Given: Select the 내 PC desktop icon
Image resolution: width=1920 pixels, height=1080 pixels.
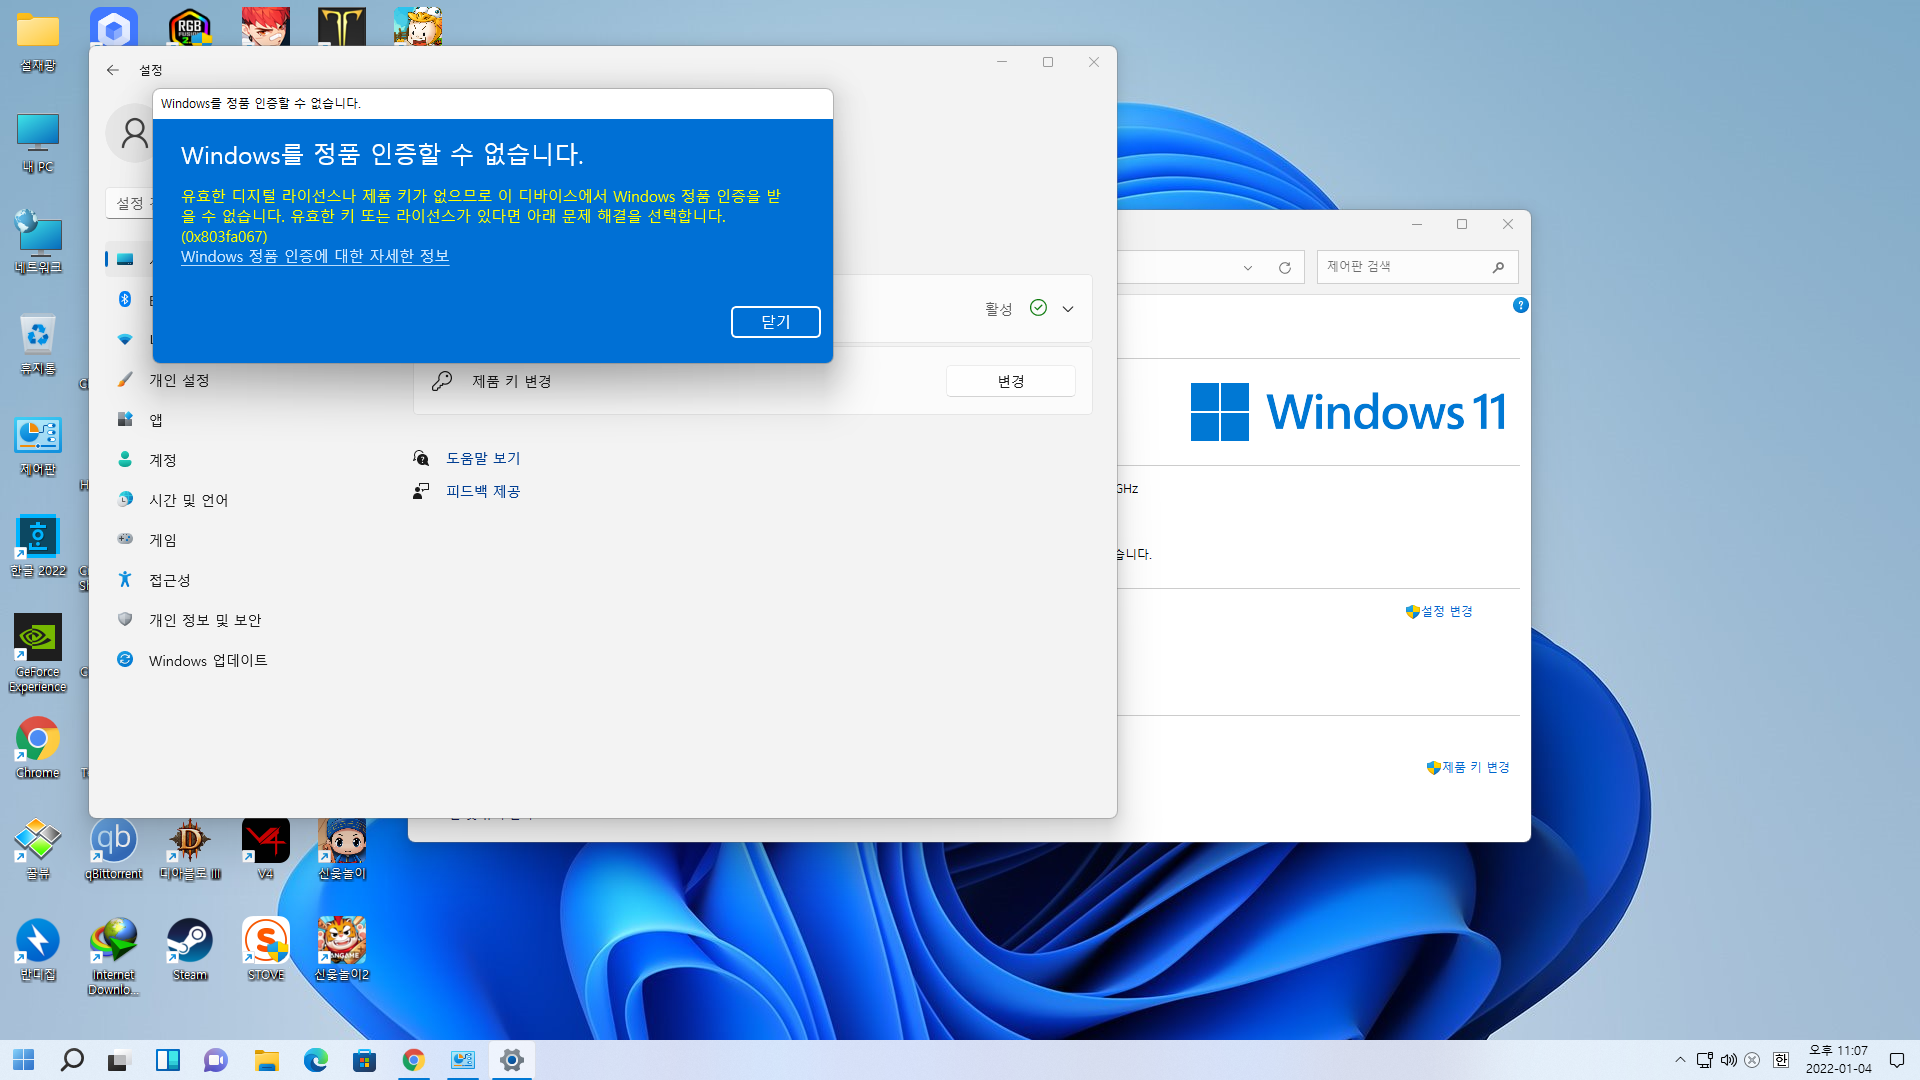Looking at the screenshot, I should pos(38,142).
